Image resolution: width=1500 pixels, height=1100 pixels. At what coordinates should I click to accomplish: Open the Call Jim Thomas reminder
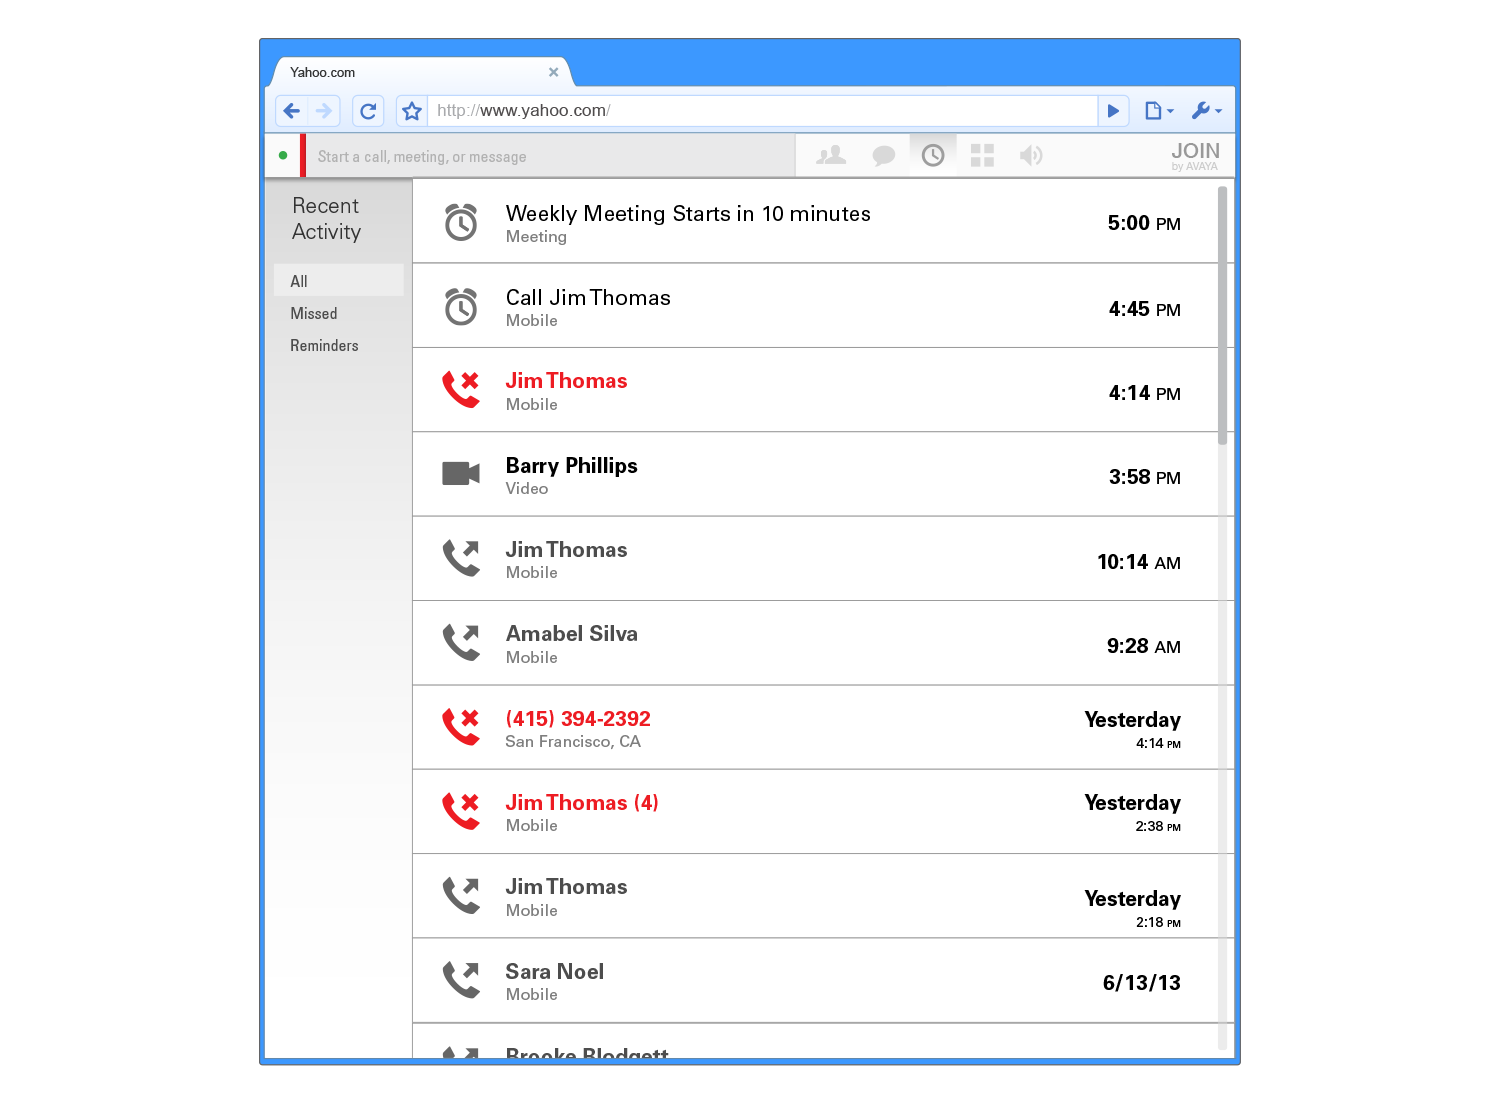click(x=816, y=306)
